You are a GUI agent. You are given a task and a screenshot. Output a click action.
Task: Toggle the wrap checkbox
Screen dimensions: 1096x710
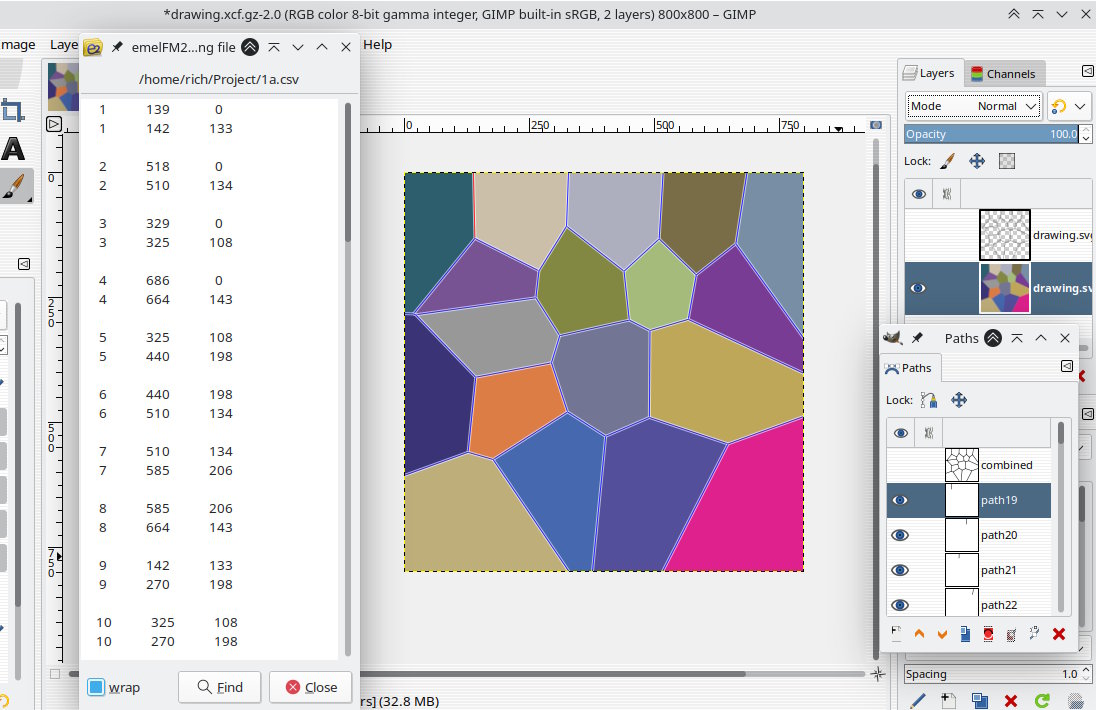click(96, 687)
